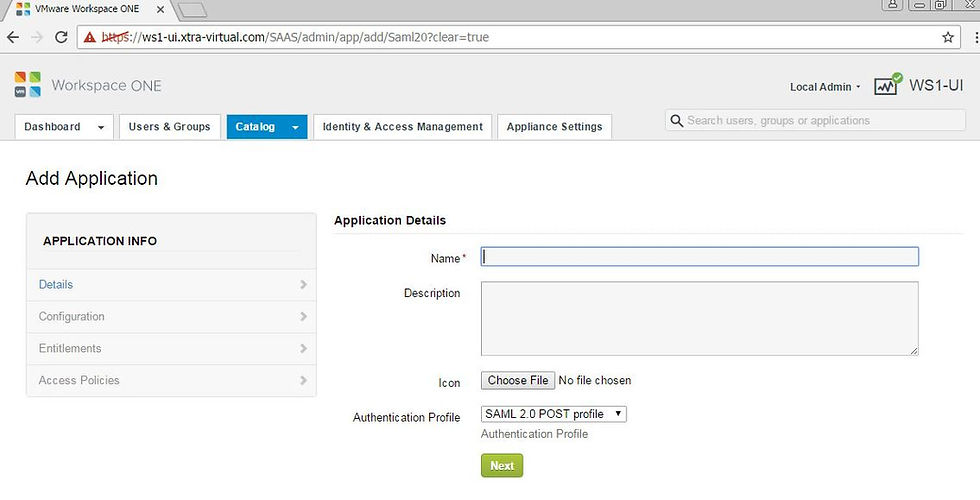
Task: Open a new browser tab
Action: tap(192, 10)
